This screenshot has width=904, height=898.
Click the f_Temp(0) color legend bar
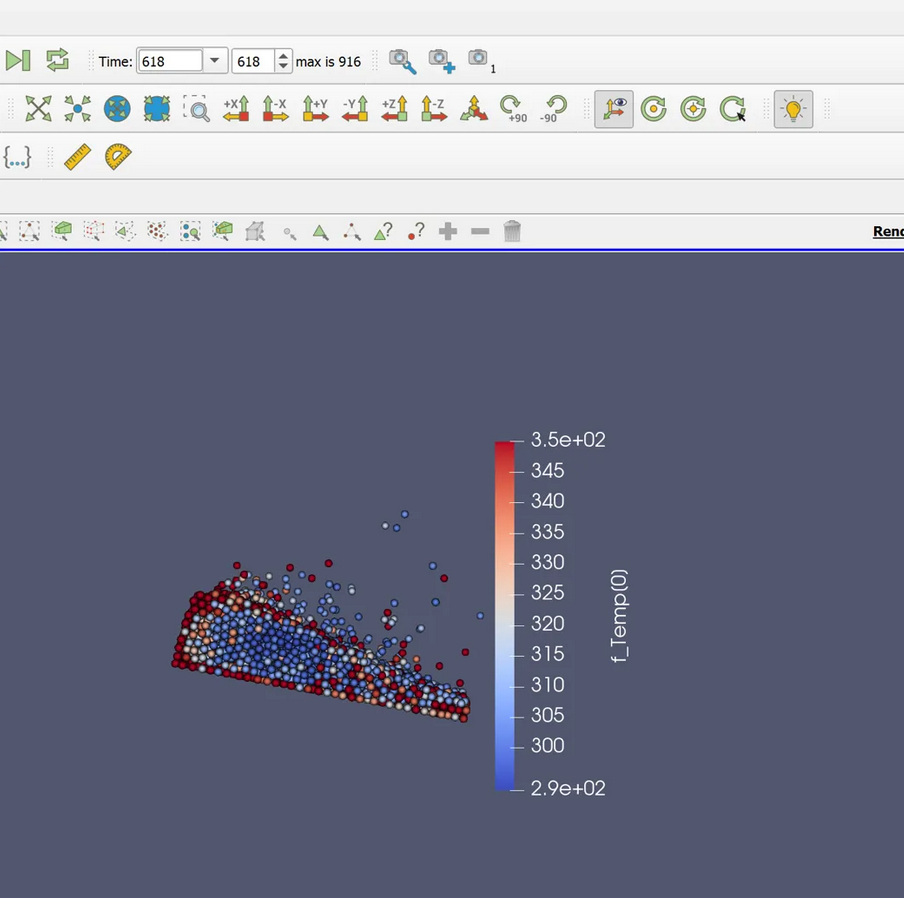505,615
